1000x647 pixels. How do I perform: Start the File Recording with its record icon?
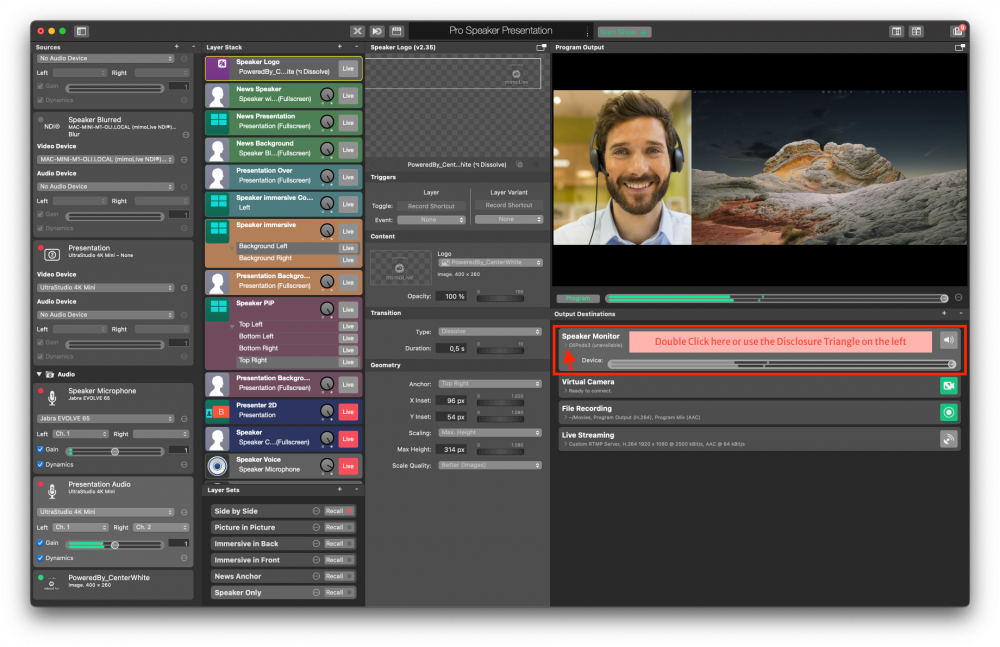[948, 412]
